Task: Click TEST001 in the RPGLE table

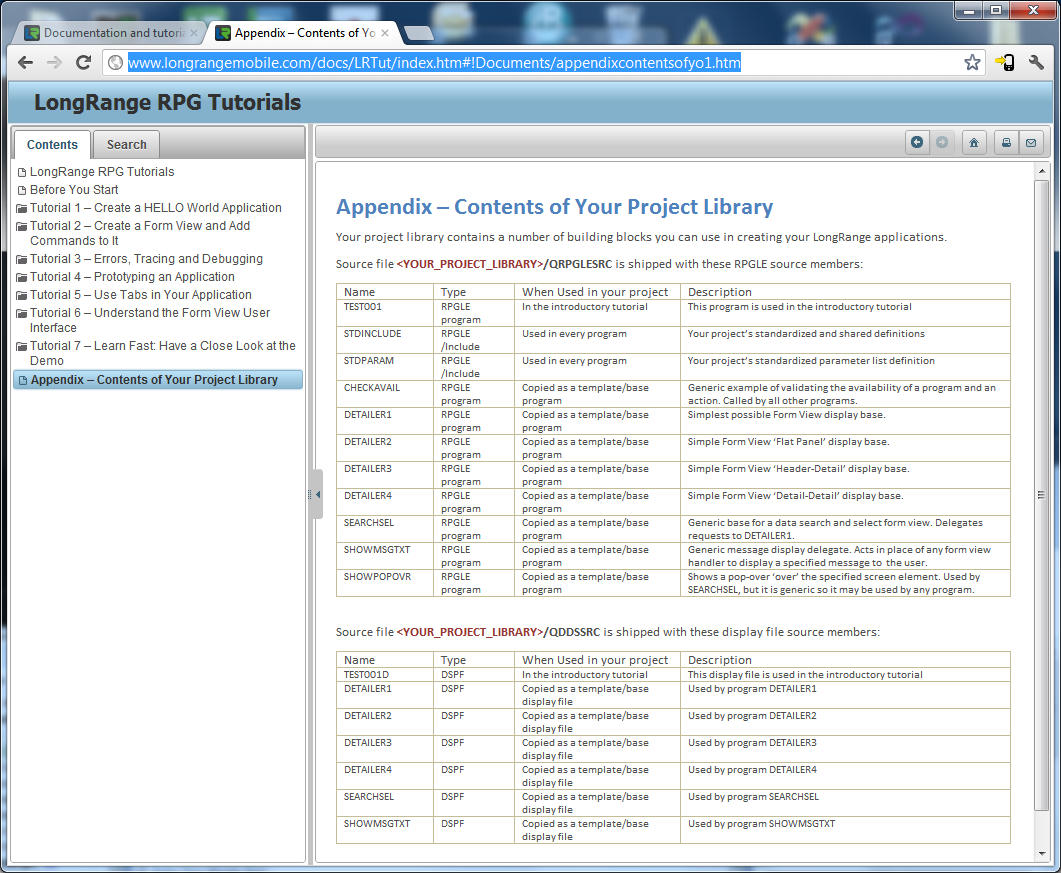Action: [363, 307]
